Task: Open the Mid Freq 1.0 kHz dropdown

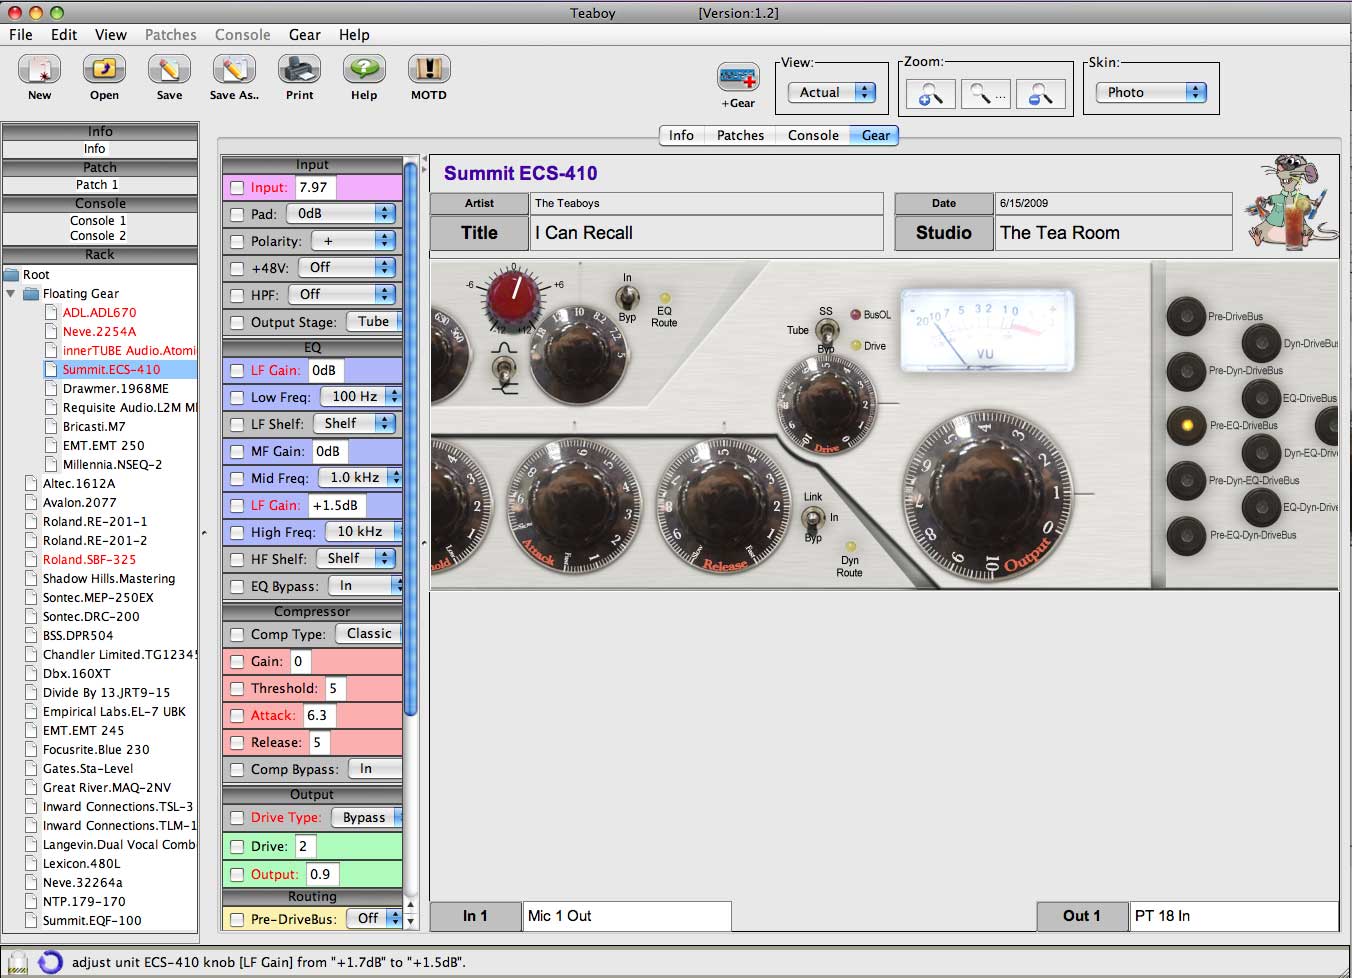Action: click(x=360, y=477)
